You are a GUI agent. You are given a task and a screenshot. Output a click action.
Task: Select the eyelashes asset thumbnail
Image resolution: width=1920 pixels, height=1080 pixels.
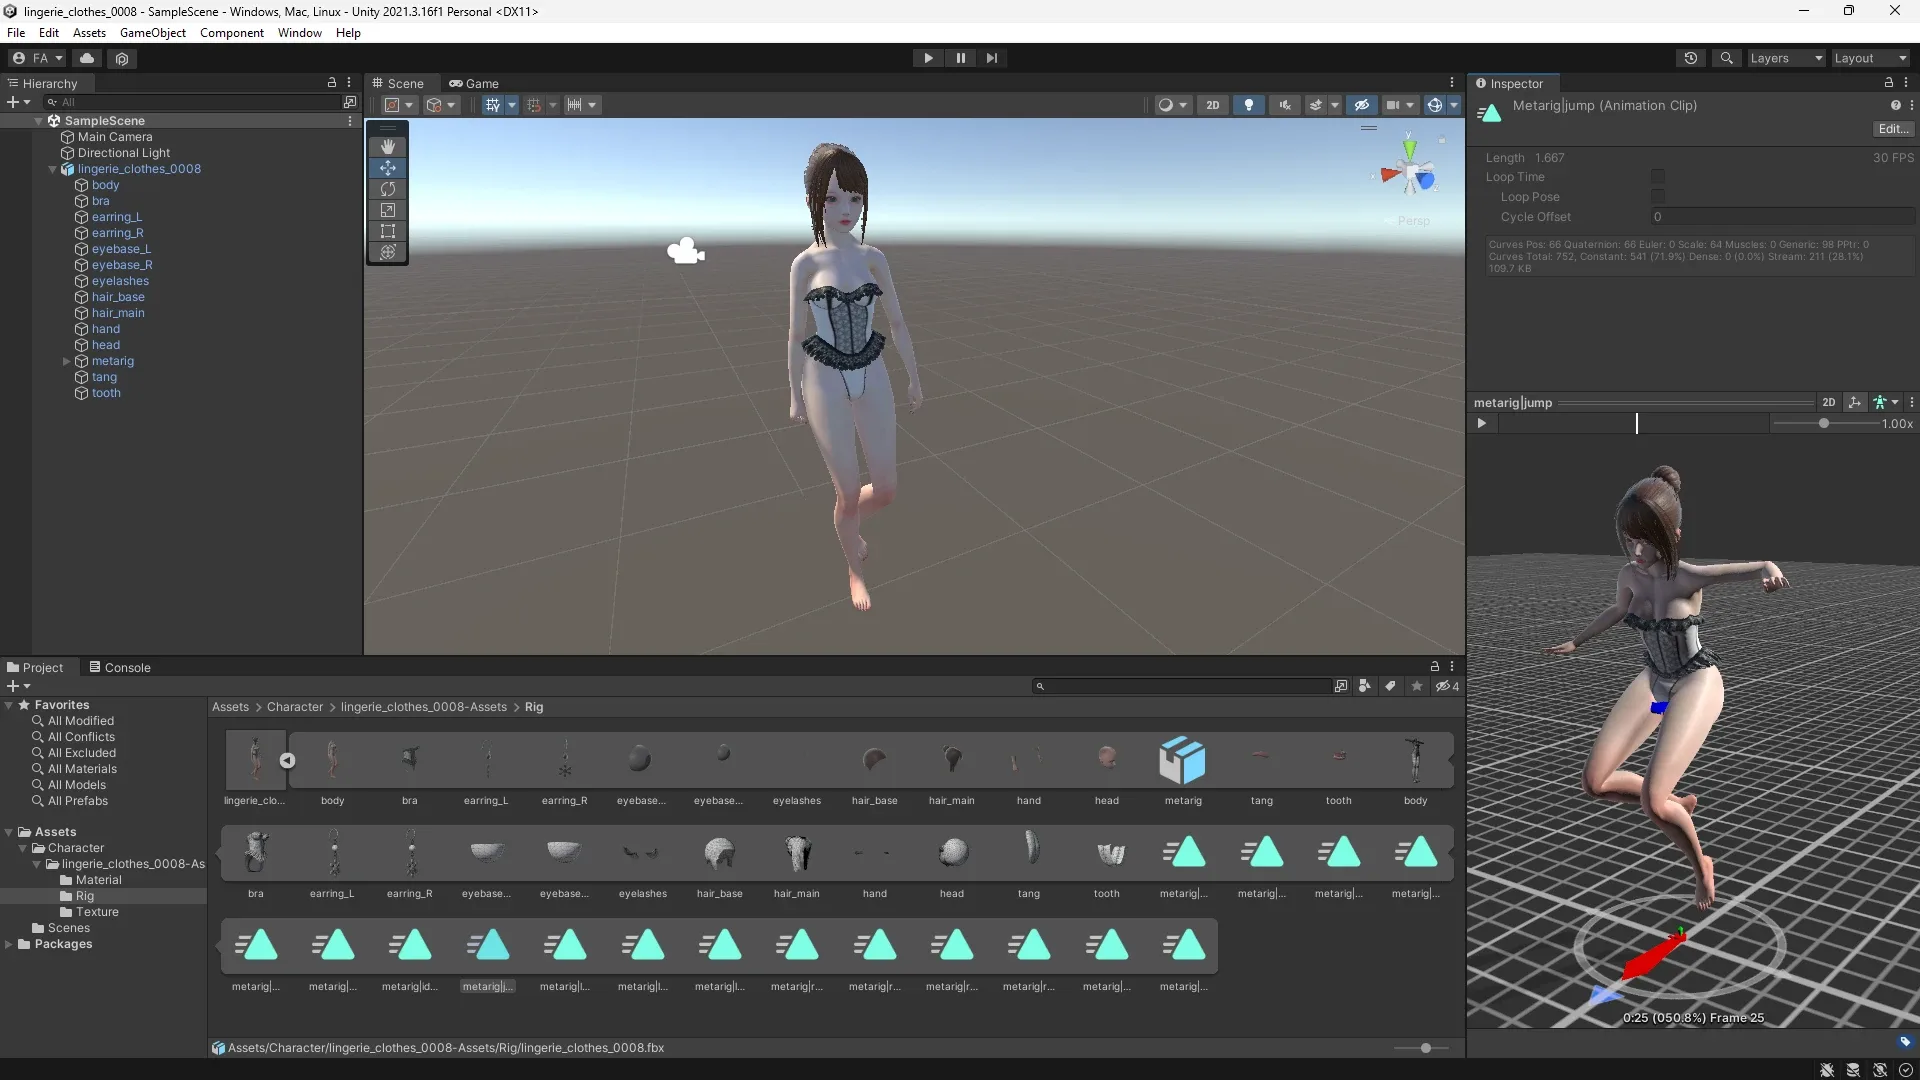click(796, 760)
